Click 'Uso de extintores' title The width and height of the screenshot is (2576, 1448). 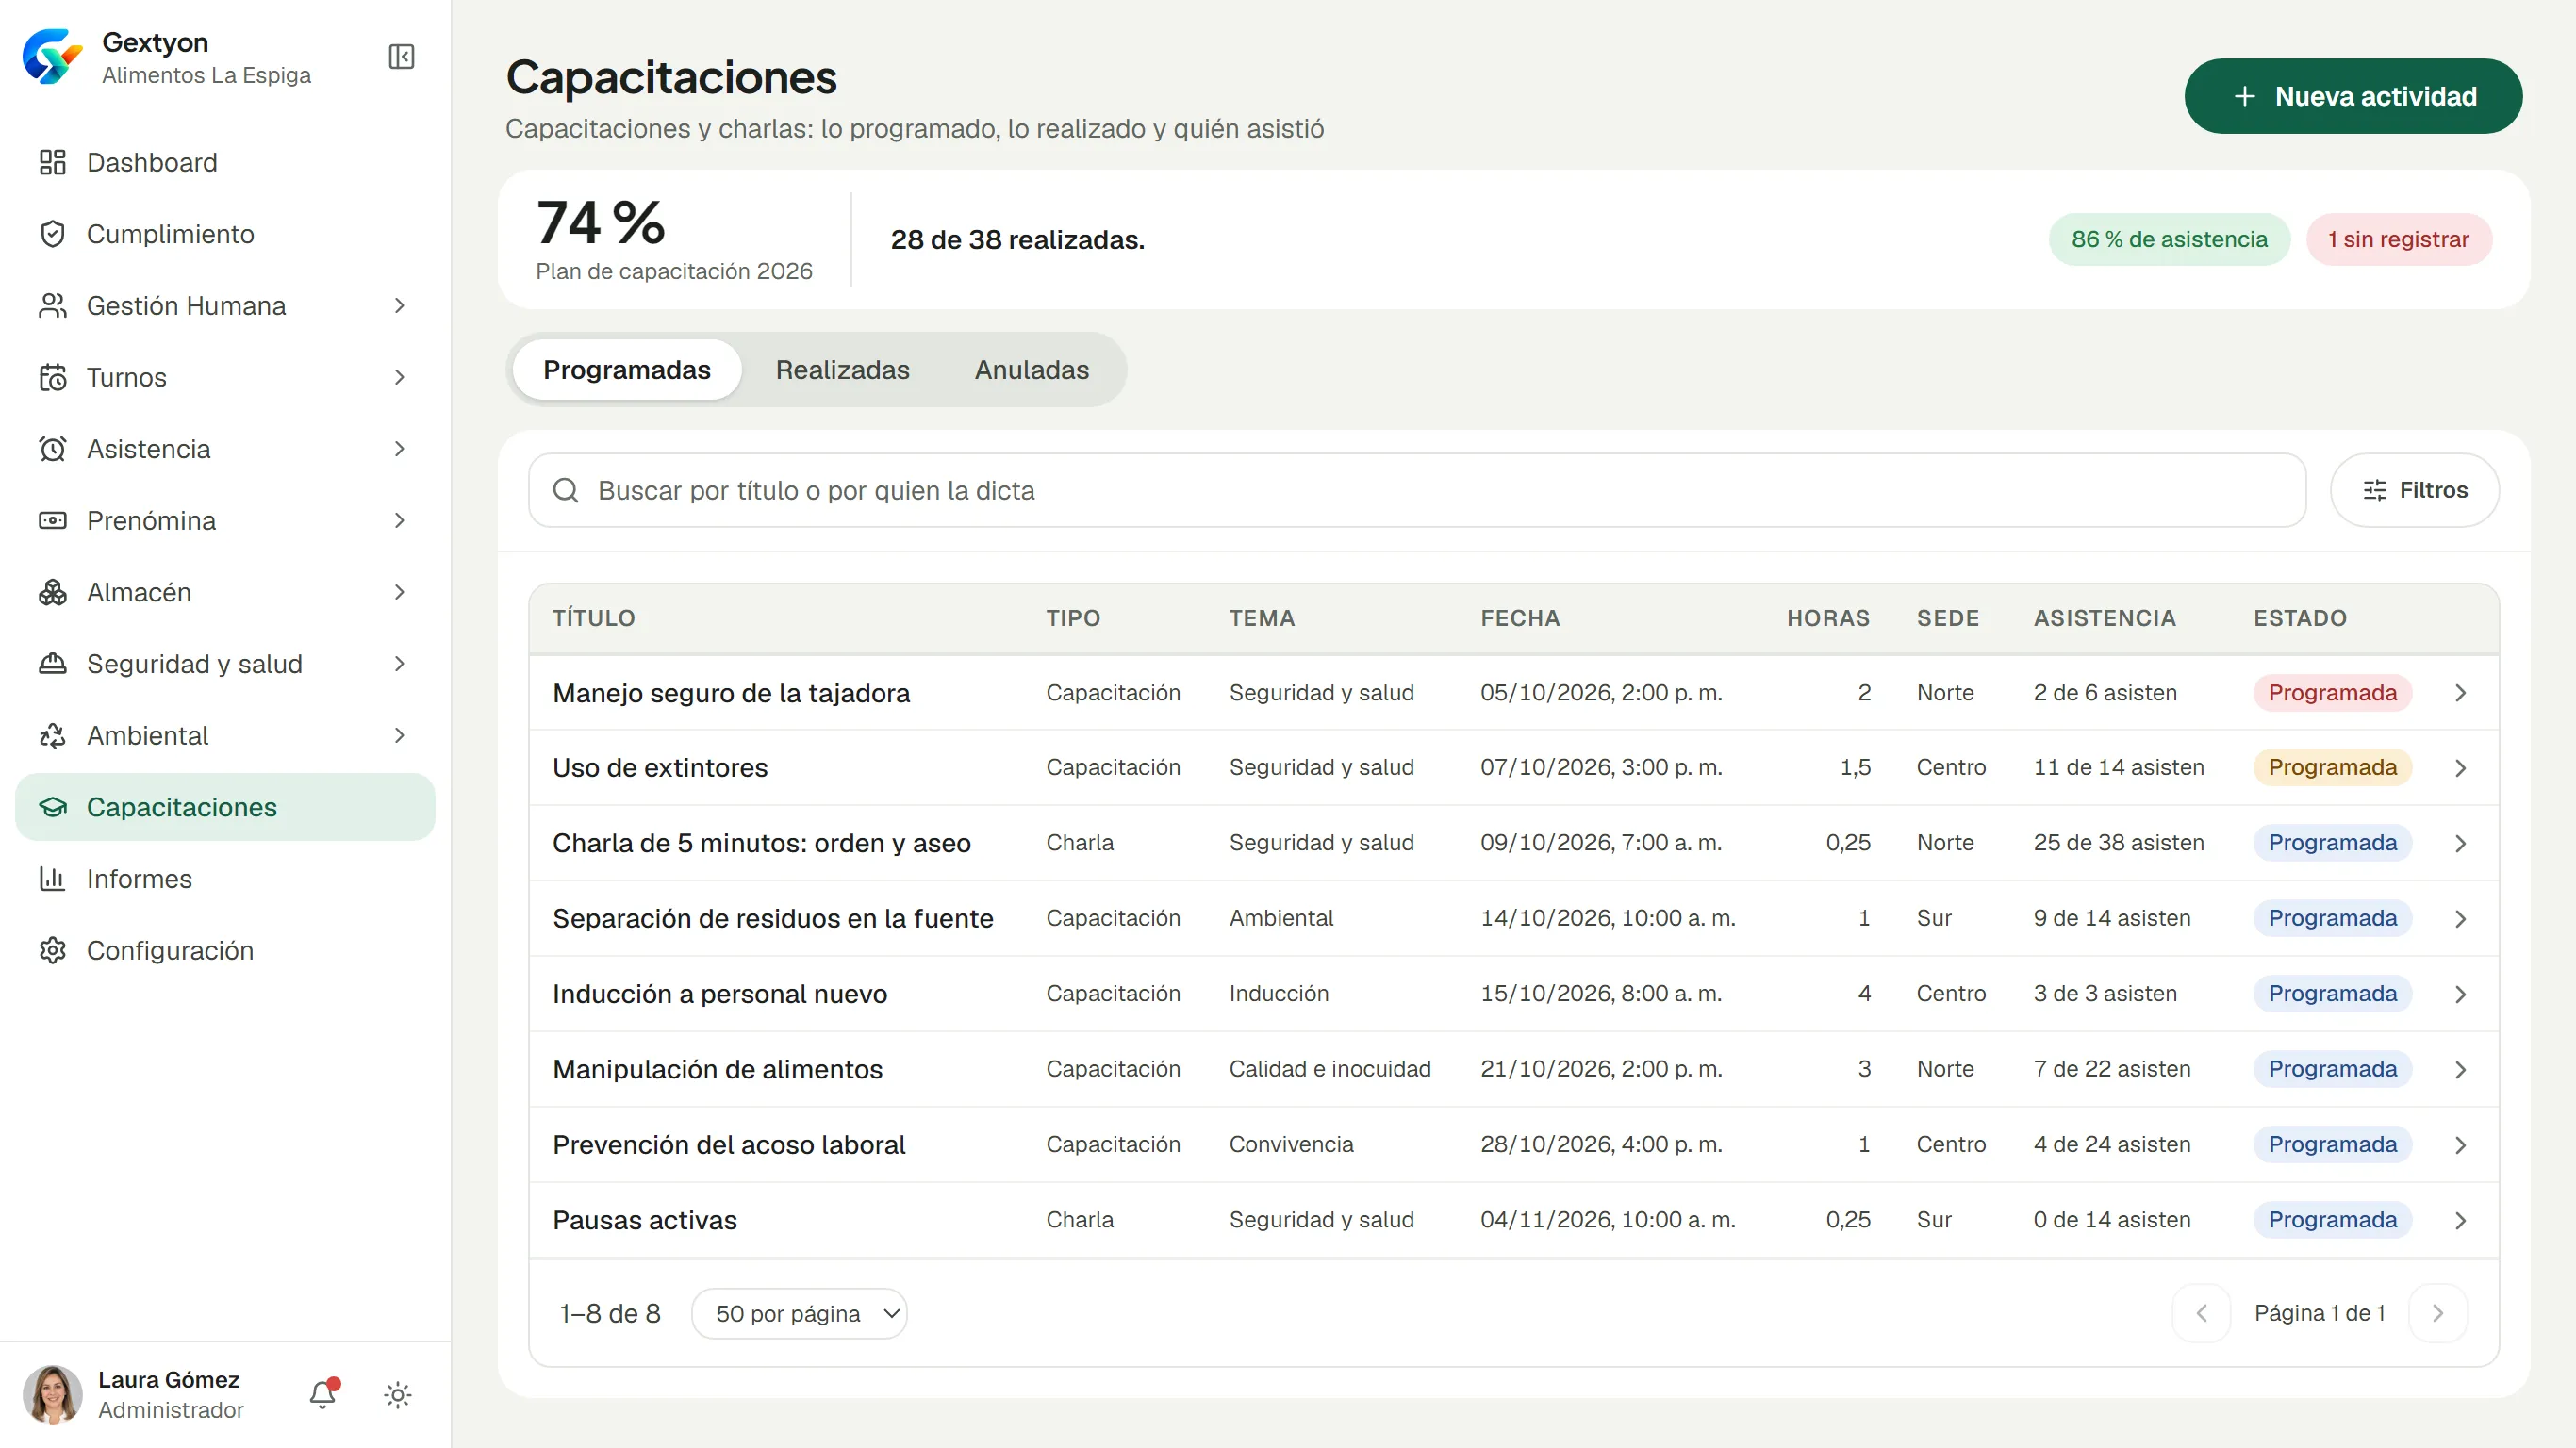pos(660,768)
